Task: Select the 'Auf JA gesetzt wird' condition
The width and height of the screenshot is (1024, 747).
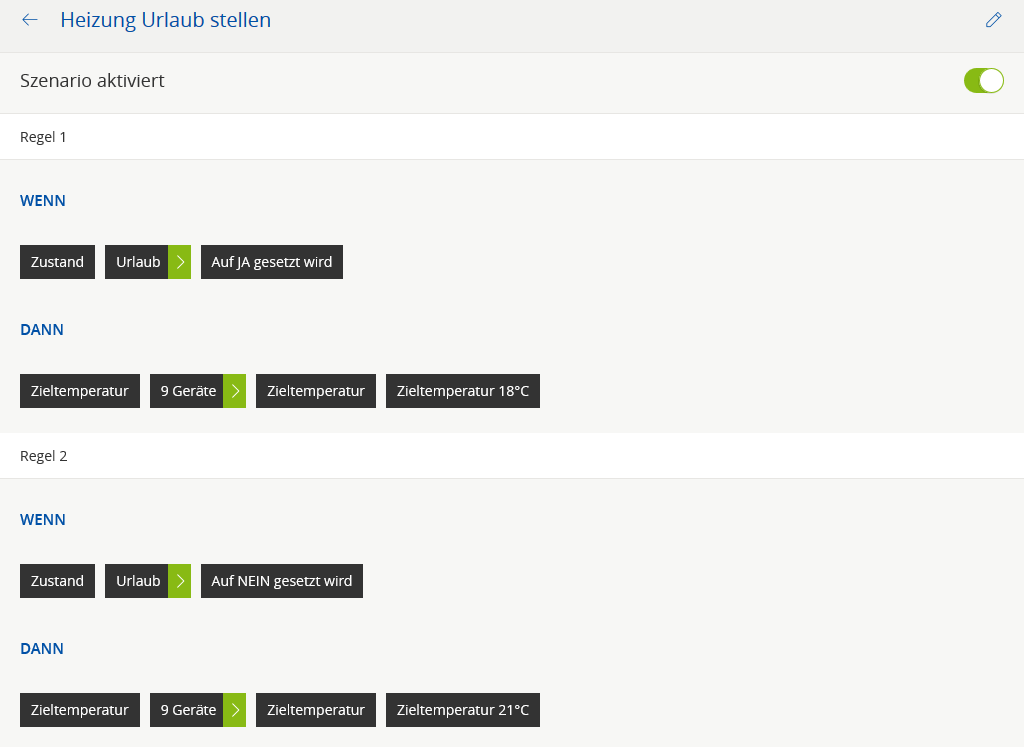Action: (271, 262)
